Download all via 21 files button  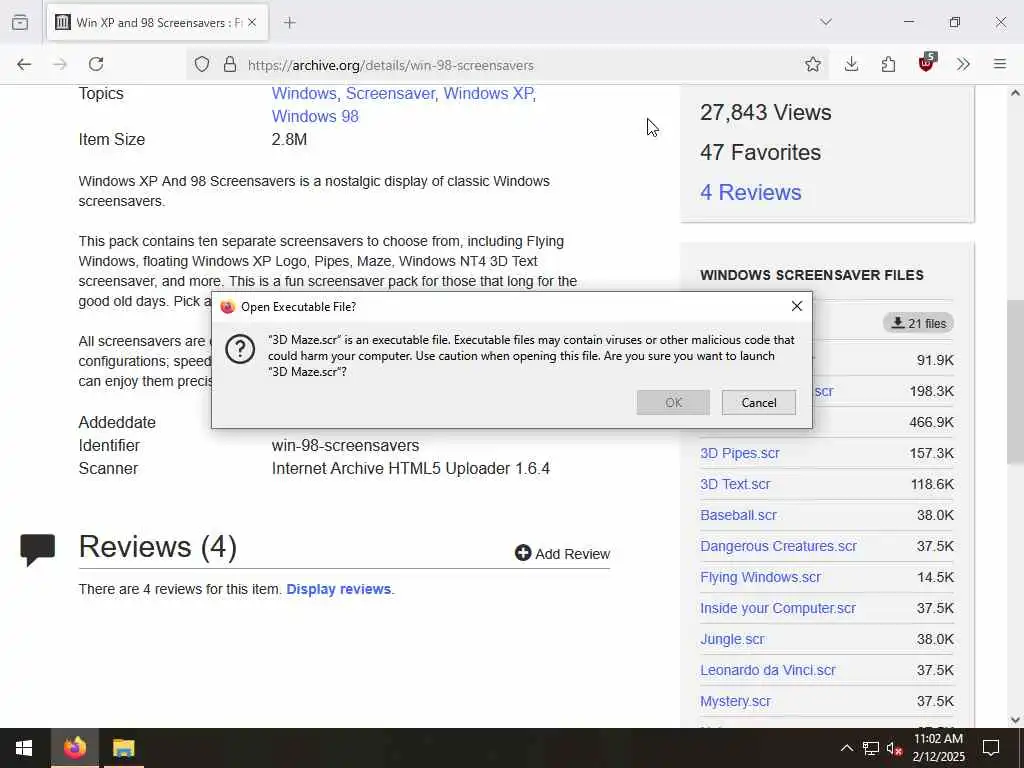[918, 323]
